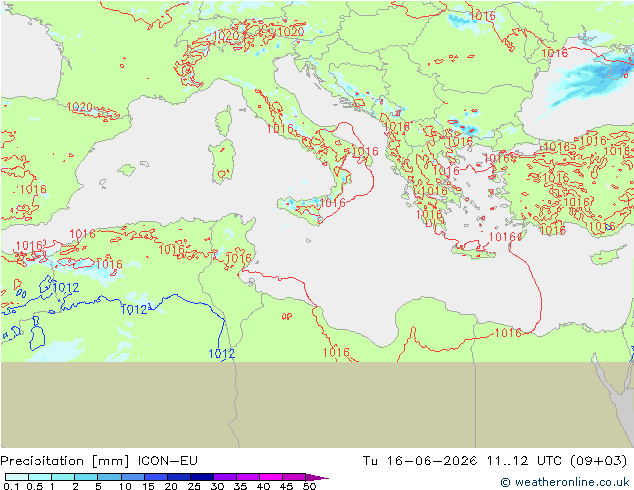Screen dimensions: 634x490
Task: Click the '45' legend scale label
Action: (x=287, y=486)
